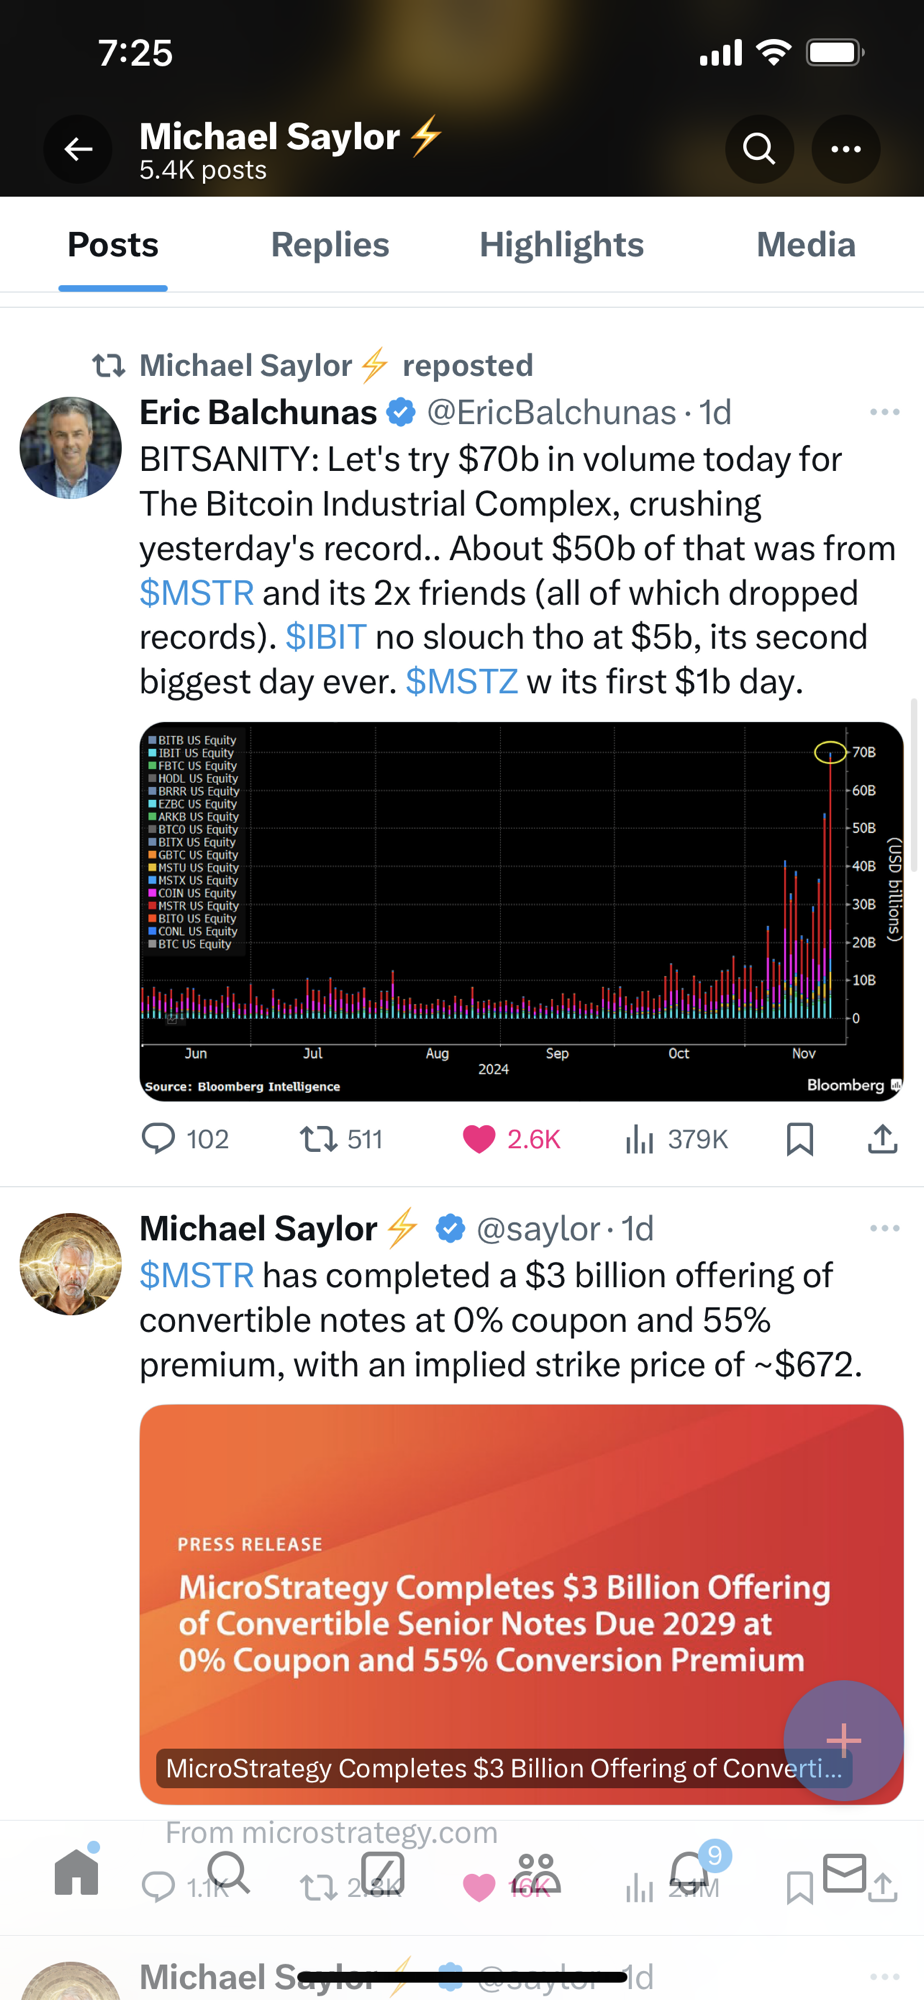Tap the back arrow button
Viewport: 924px width, 2000px height.
point(78,150)
